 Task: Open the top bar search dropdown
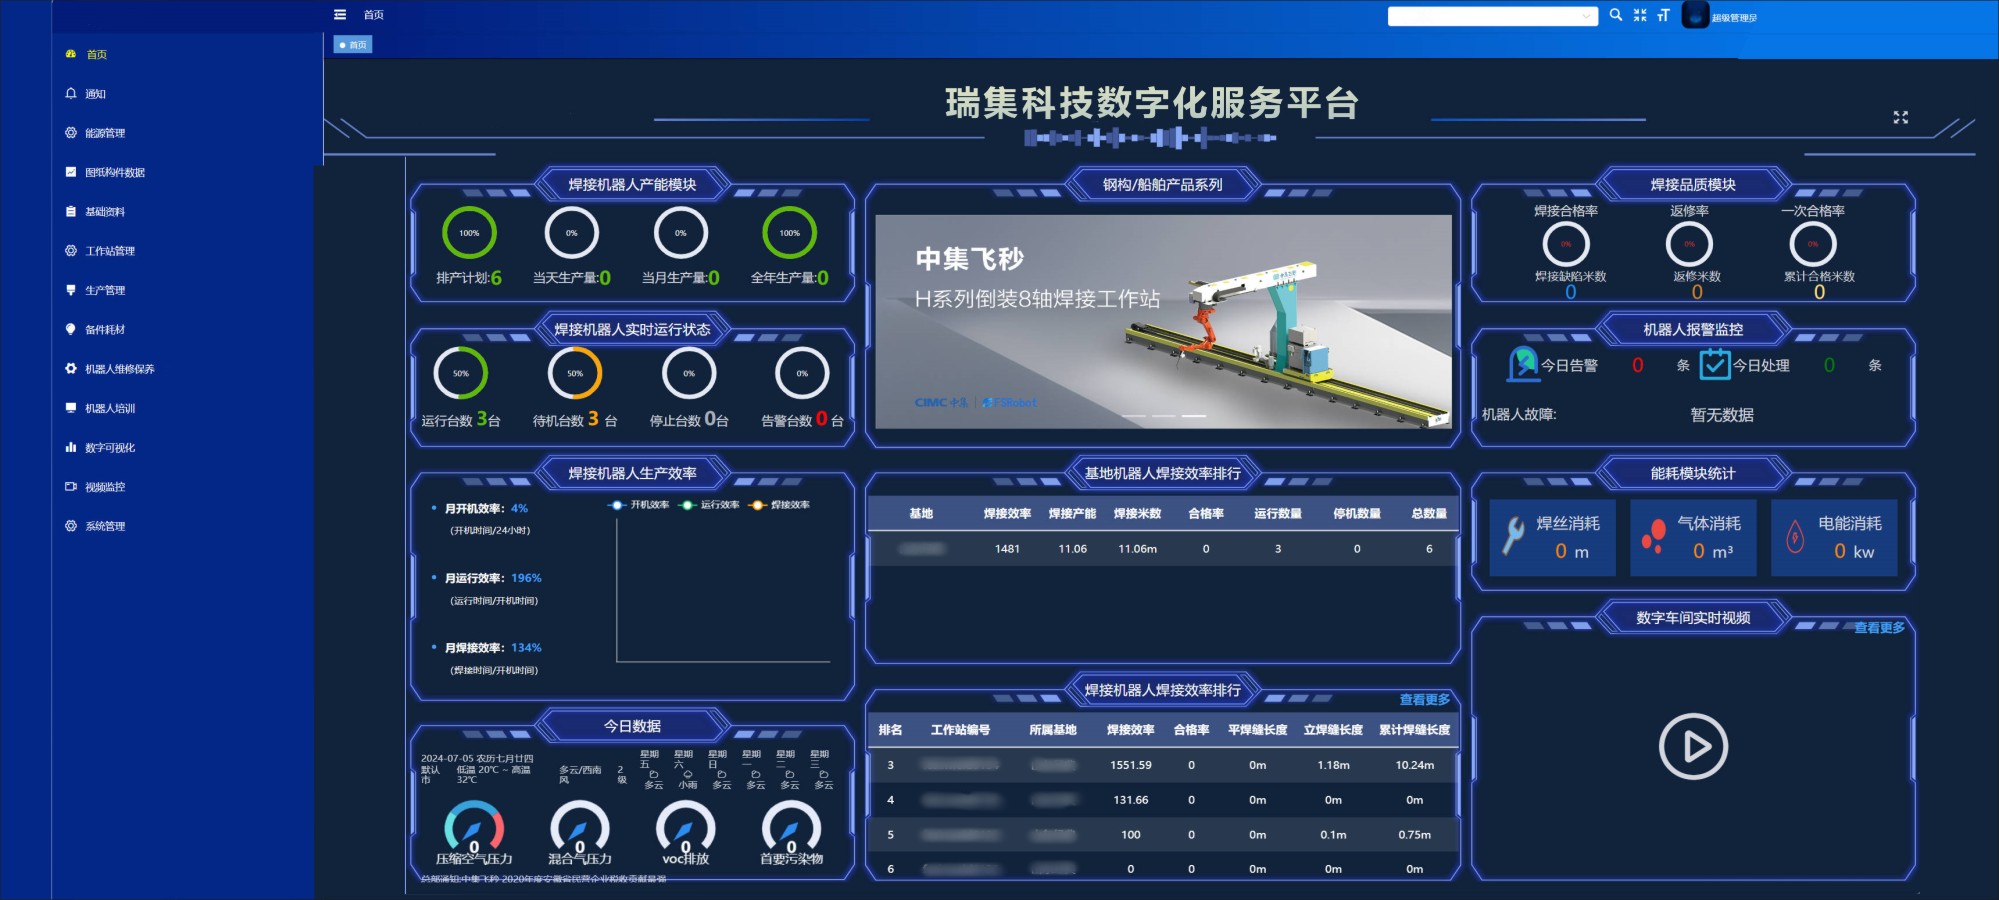point(1492,16)
